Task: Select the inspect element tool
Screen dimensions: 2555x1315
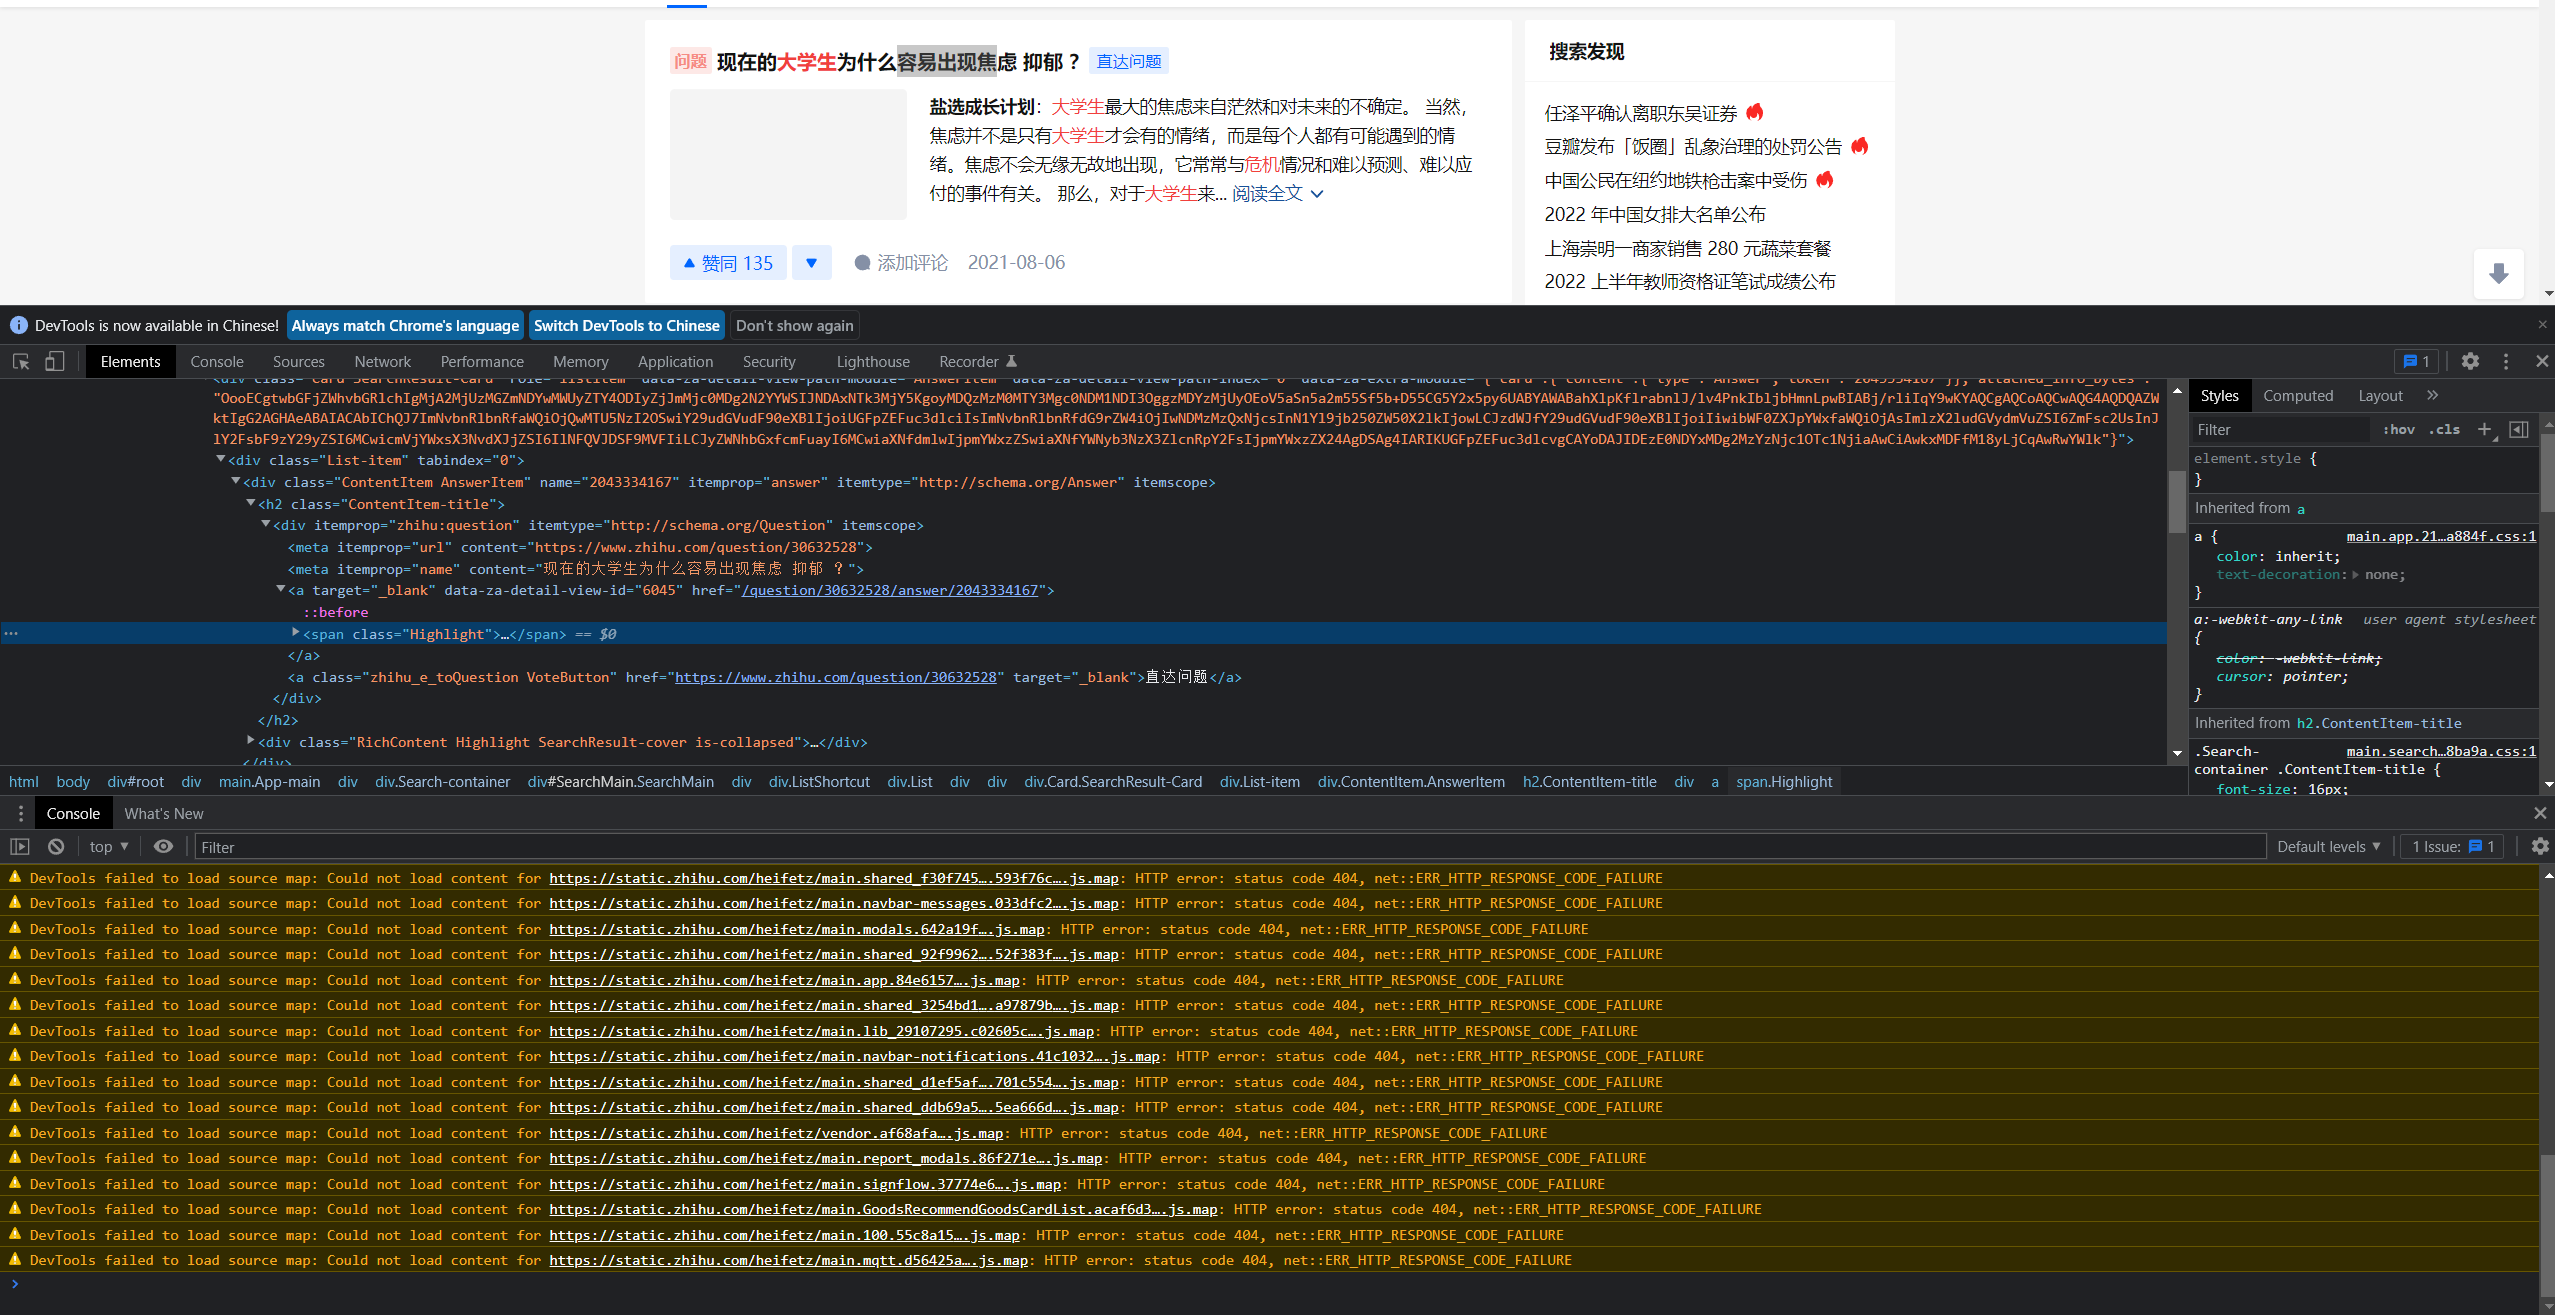Action: [20, 361]
